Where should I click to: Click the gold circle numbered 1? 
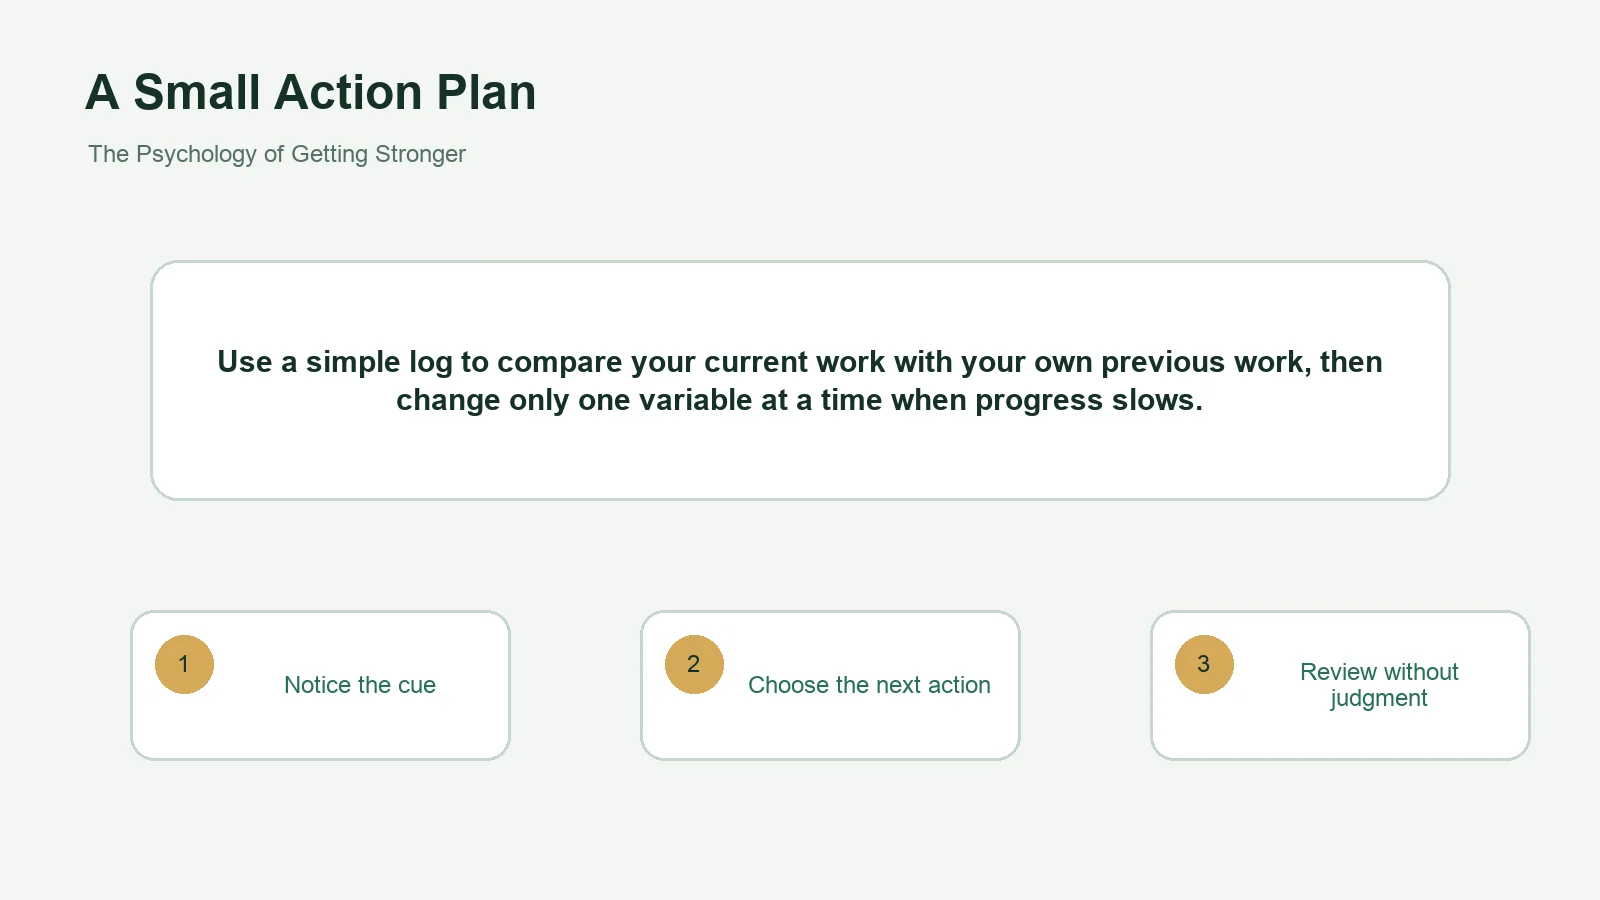(184, 664)
